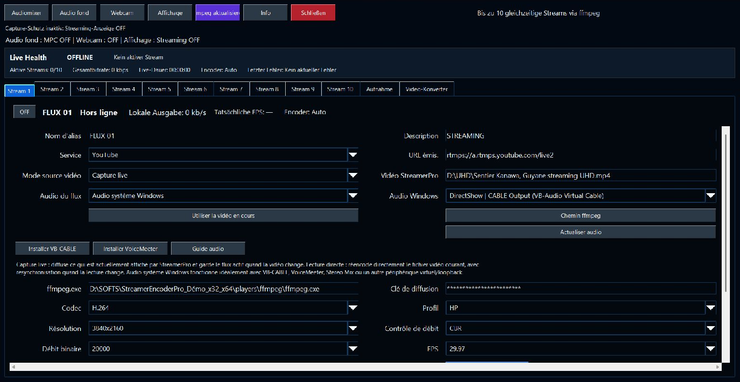Click the Description field containing STREAMING
The width and height of the screenshot is (740, 382).
tap(580, 136)
